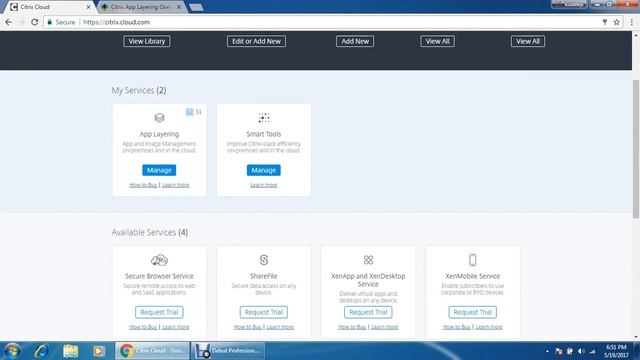Bookmark this page with the star icon
Viewport: 640px width, 360px height.
pyautogui.click(x=616, y=22)
